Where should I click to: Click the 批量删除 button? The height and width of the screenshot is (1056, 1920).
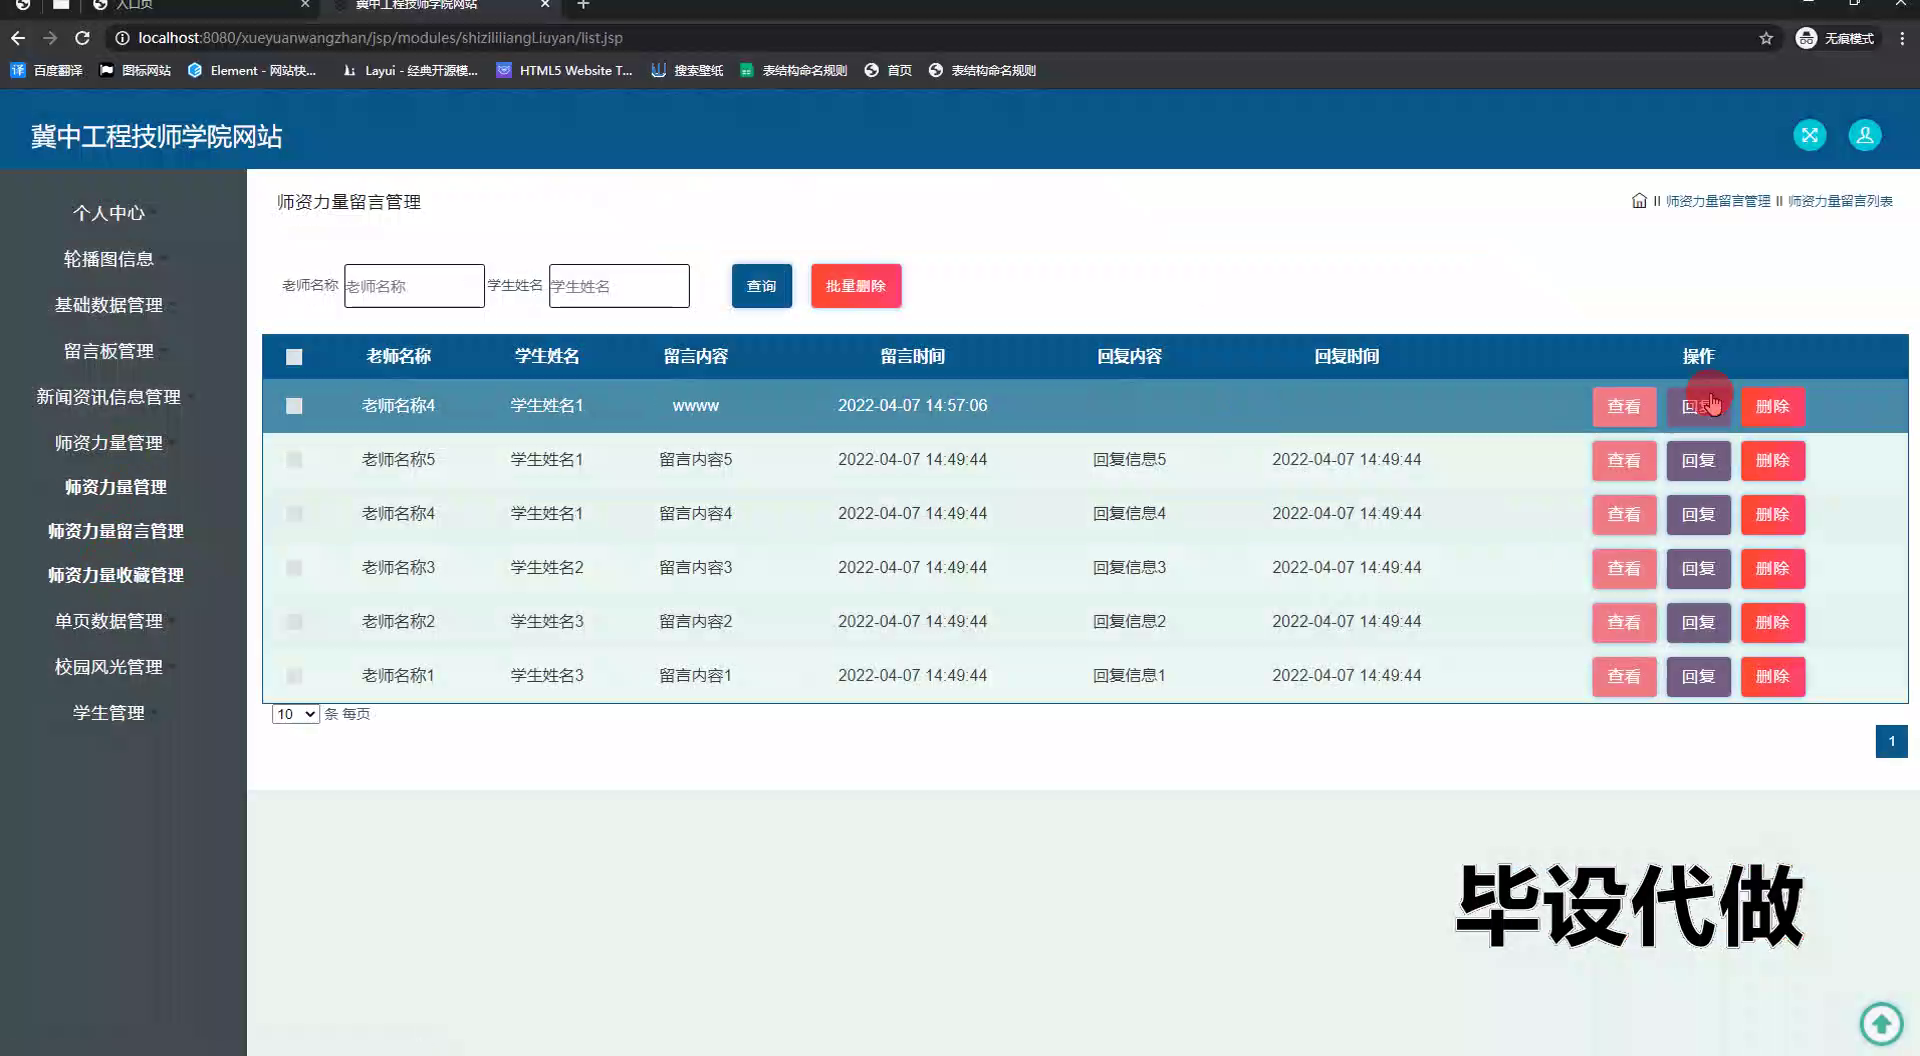[x=856, y=286]
